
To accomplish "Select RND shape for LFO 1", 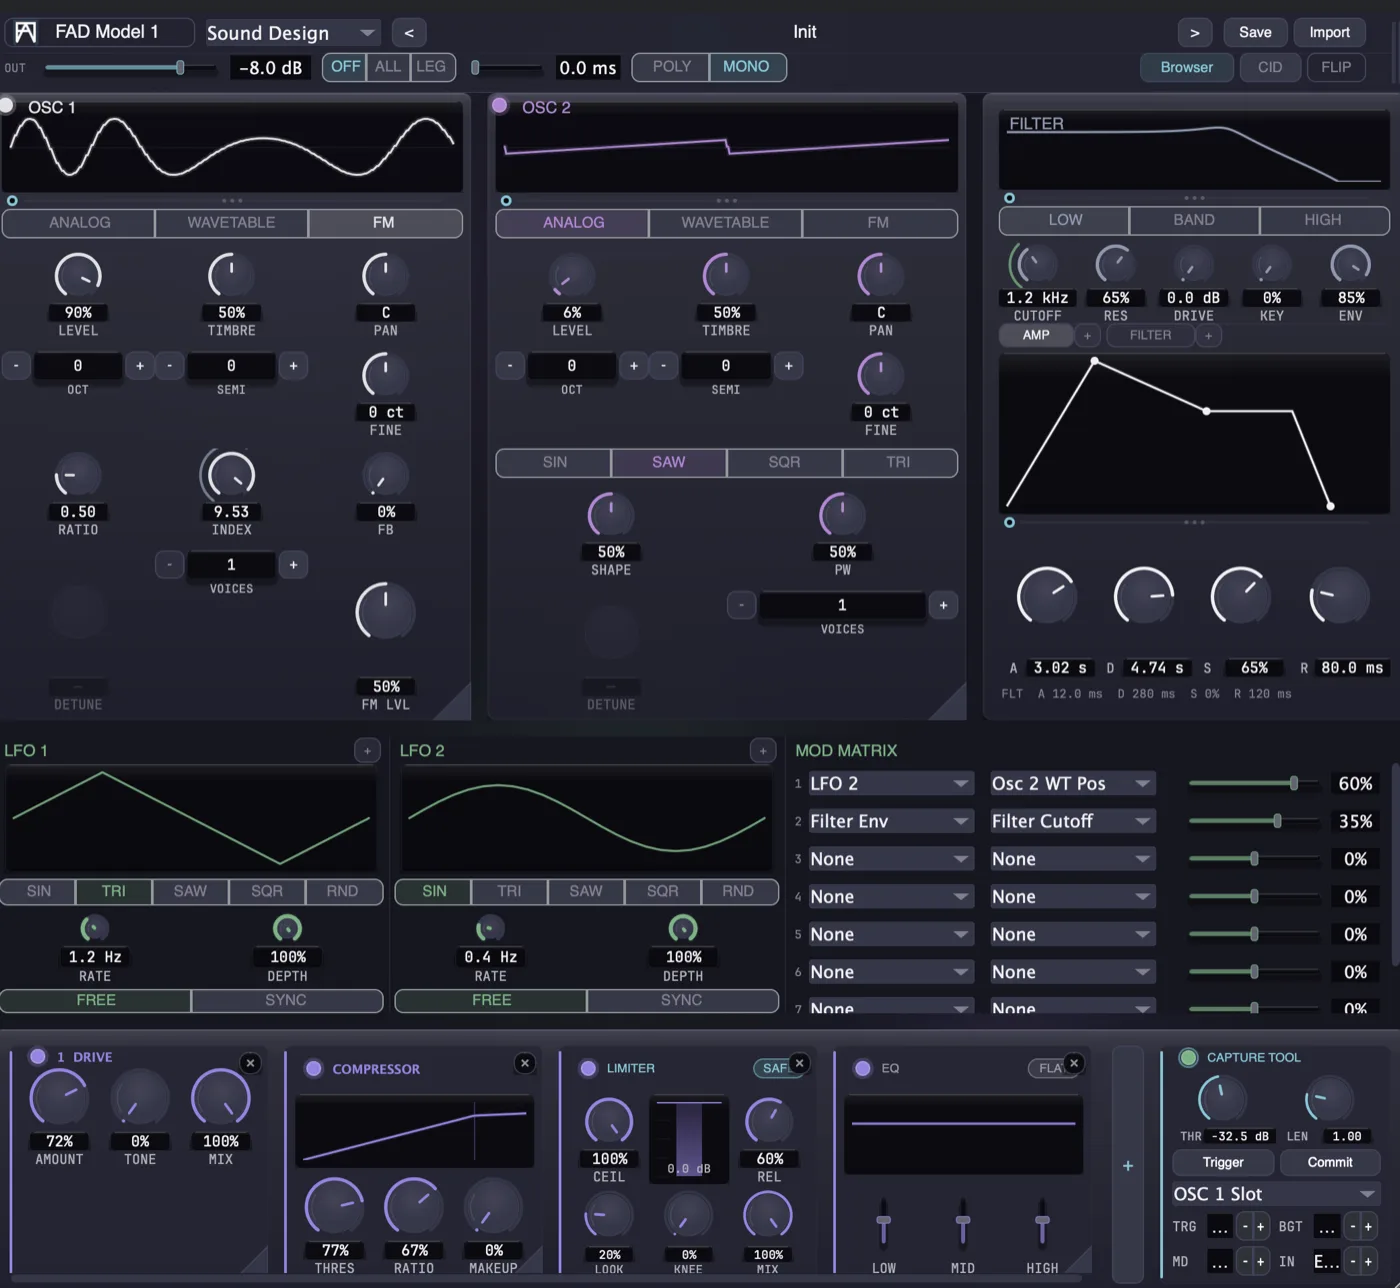I will click(343, 891).
